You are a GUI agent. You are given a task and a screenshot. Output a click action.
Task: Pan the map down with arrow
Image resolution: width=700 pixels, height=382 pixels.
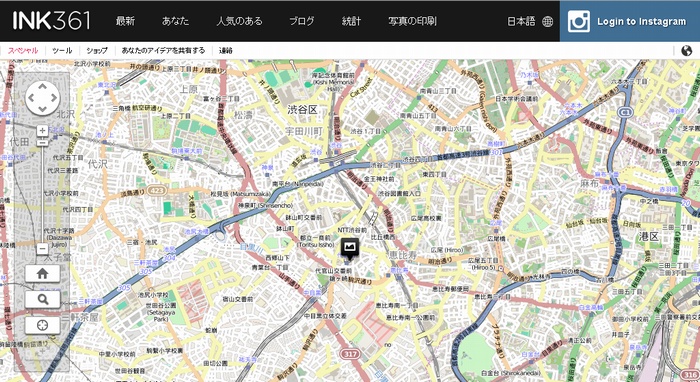pos(42,109)
